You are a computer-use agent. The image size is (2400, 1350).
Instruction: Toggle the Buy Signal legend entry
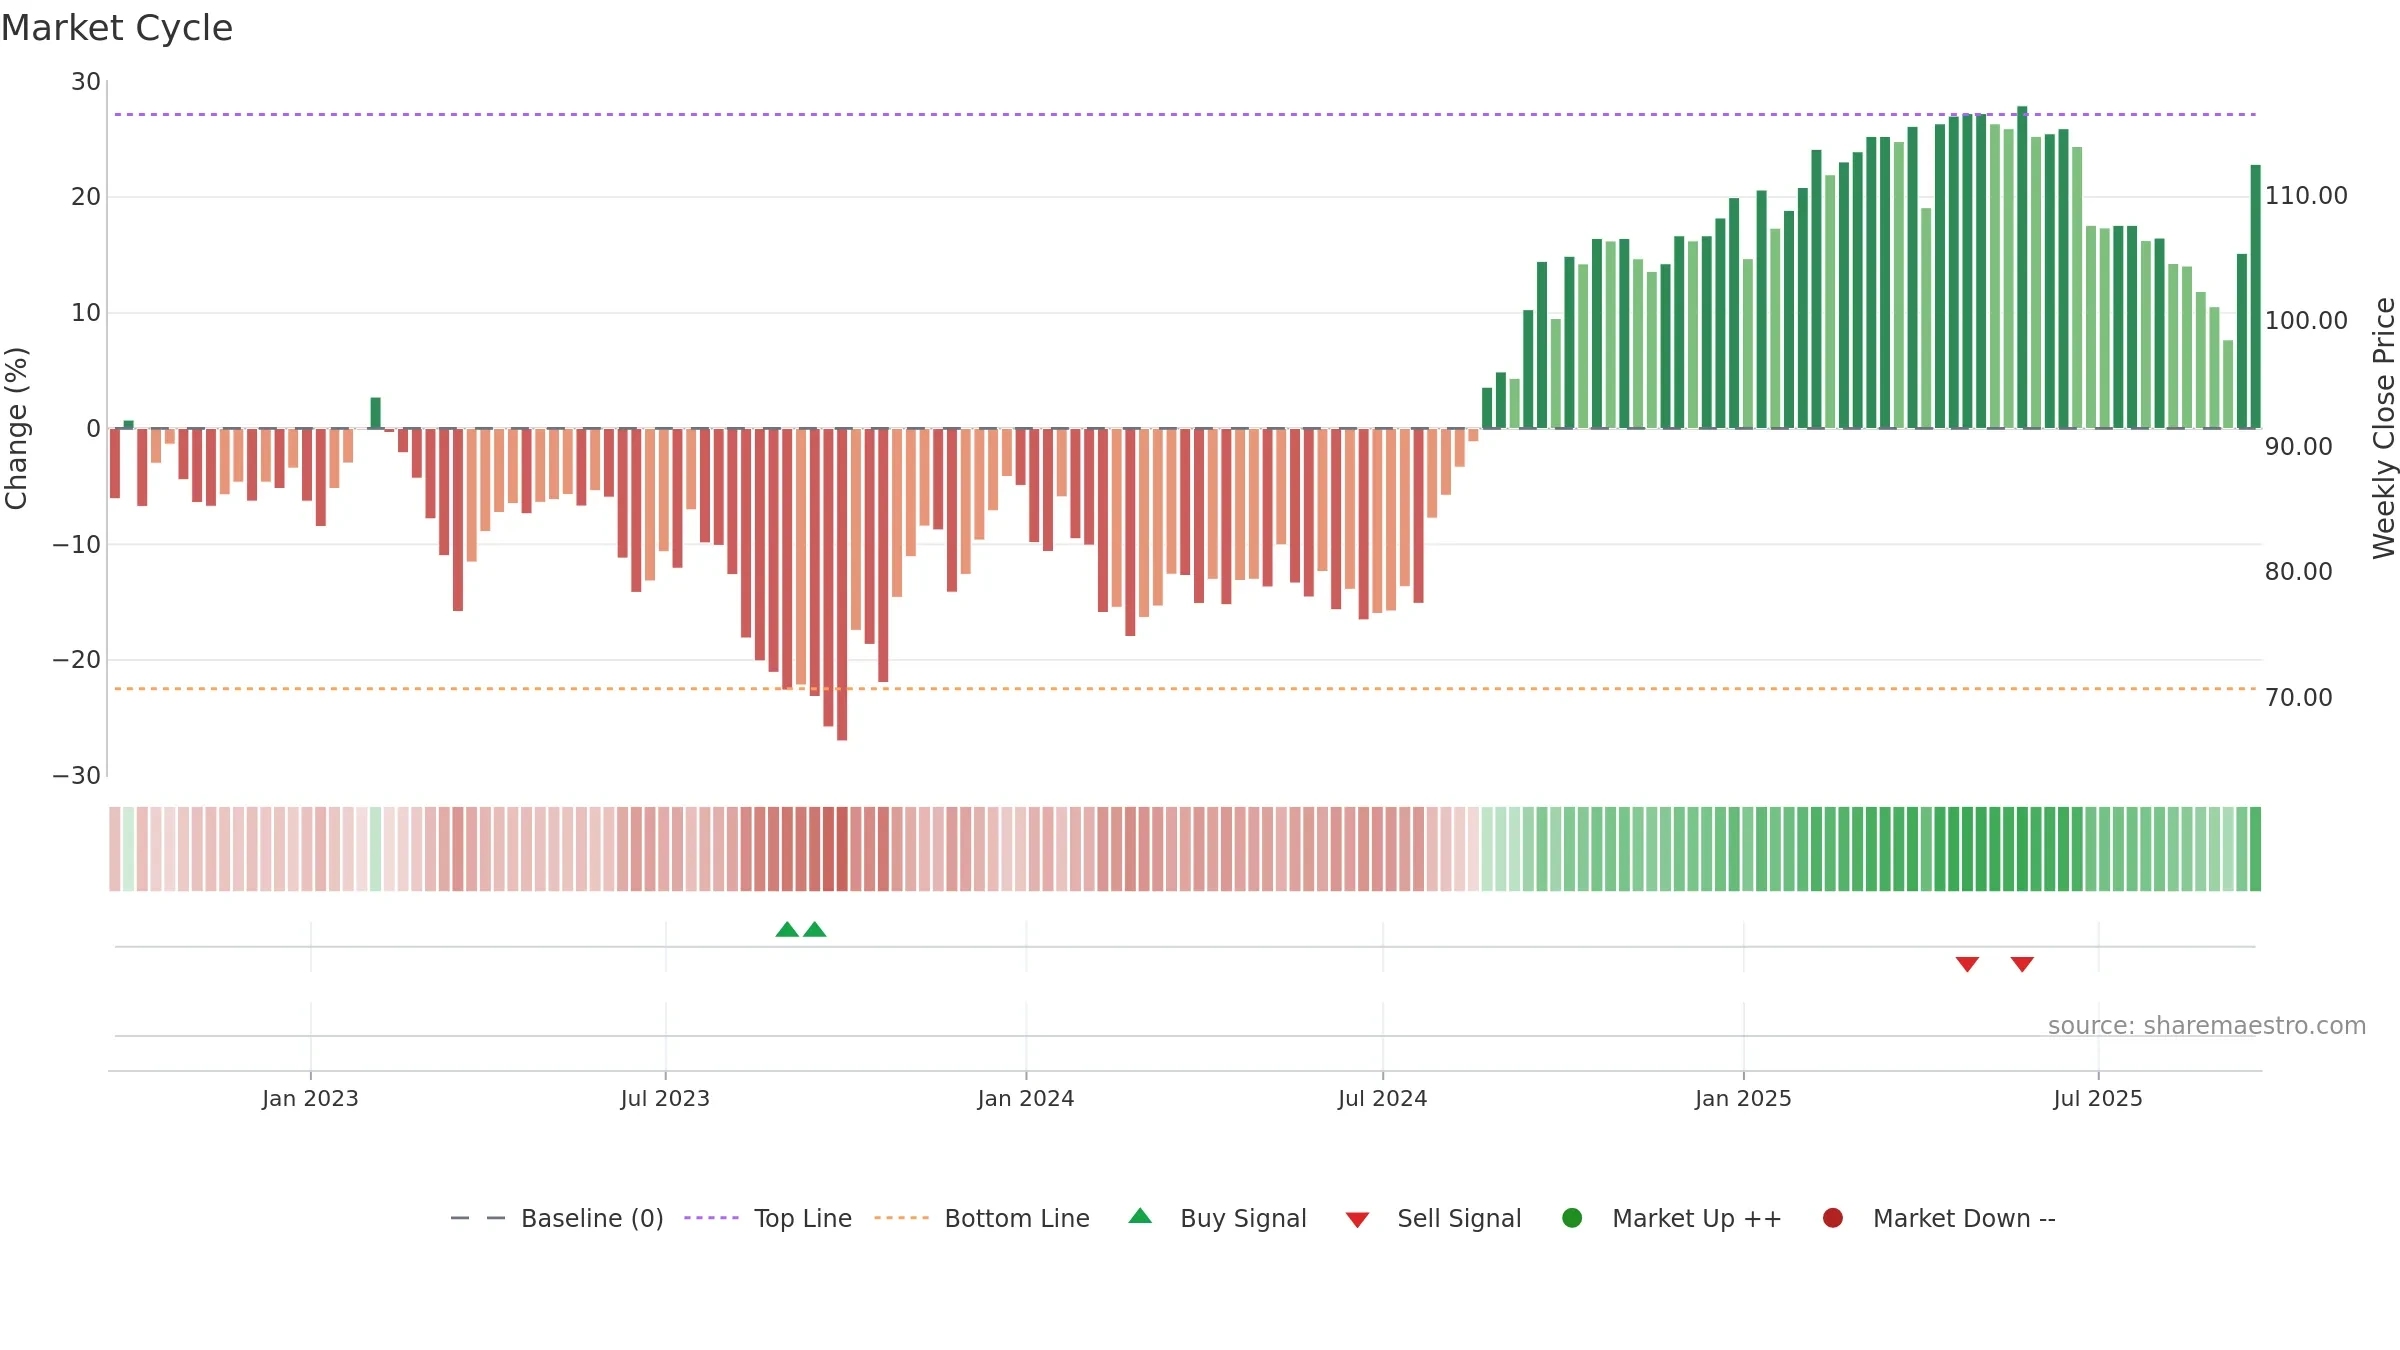click(1217, 1218)
